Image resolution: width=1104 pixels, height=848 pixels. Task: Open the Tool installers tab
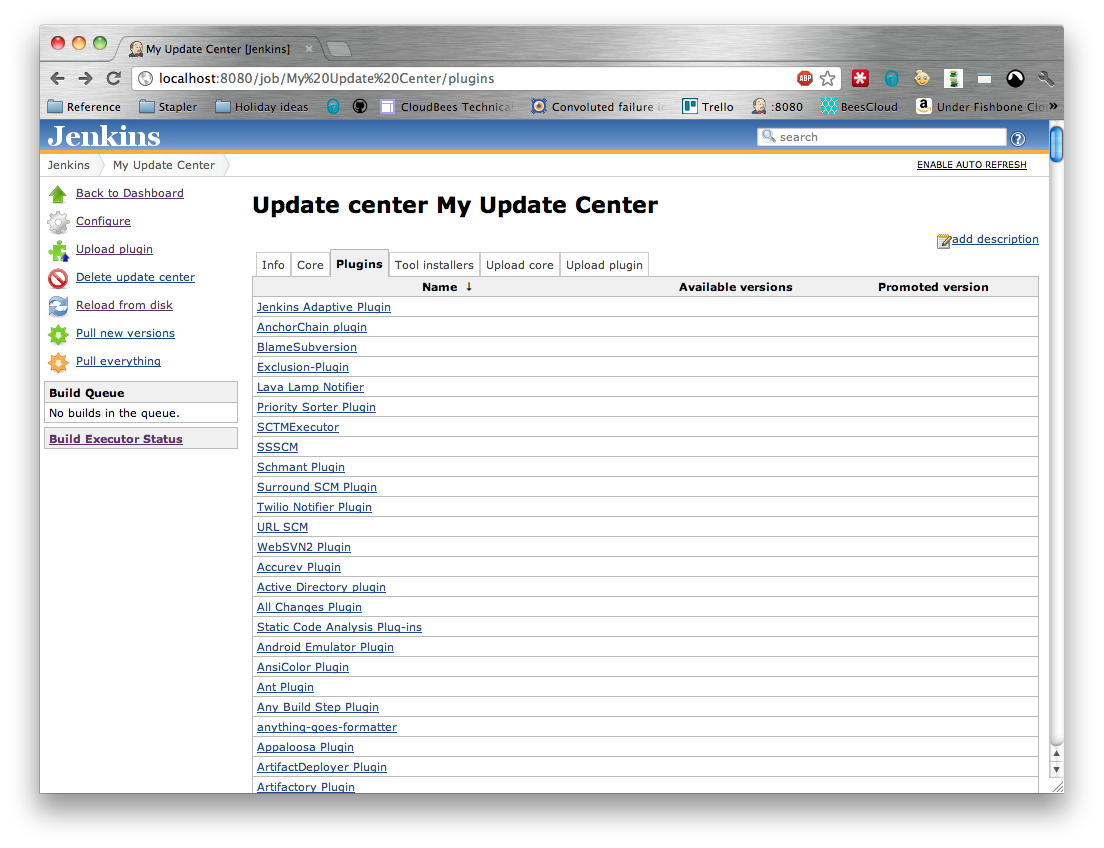[434, 265]
